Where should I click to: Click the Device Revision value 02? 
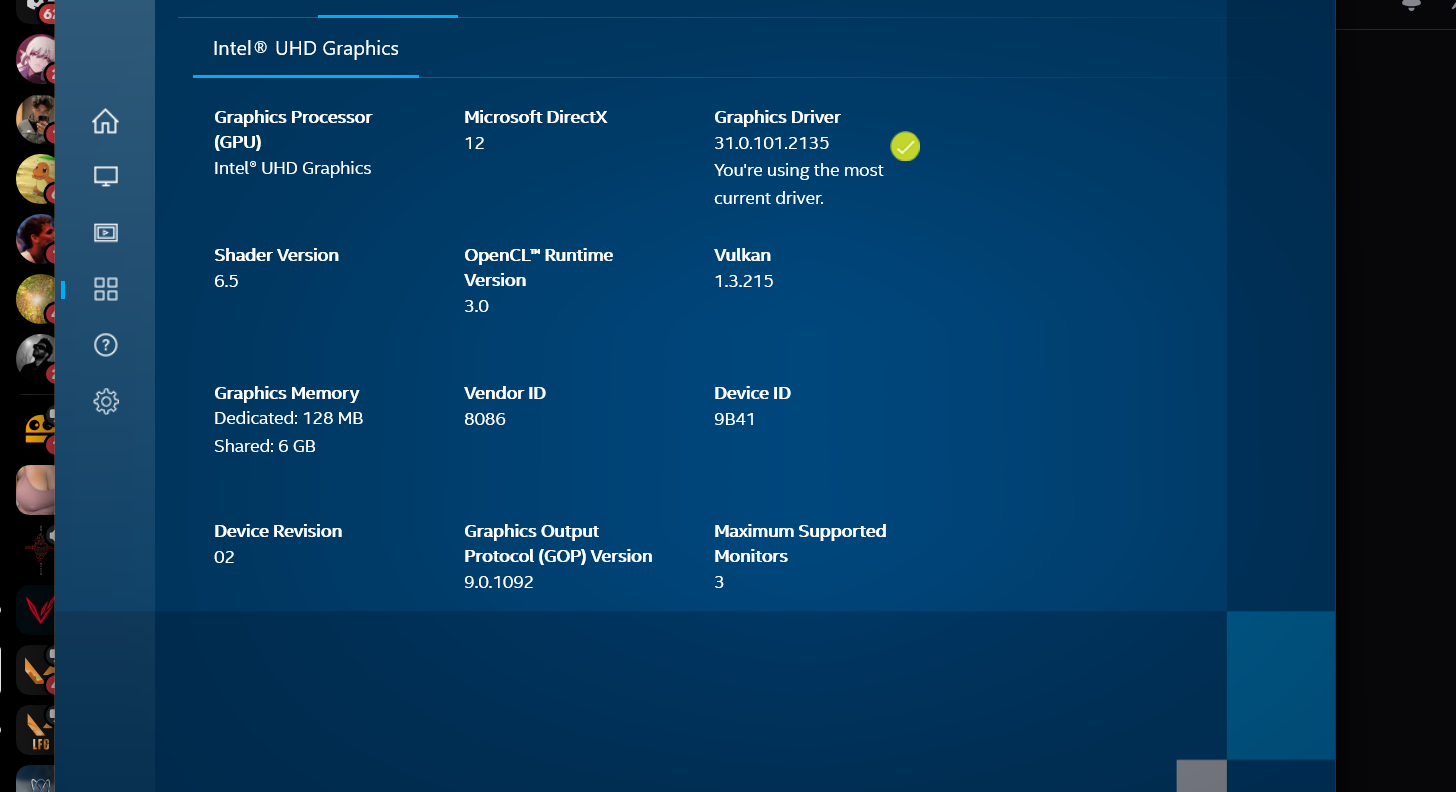224,557
